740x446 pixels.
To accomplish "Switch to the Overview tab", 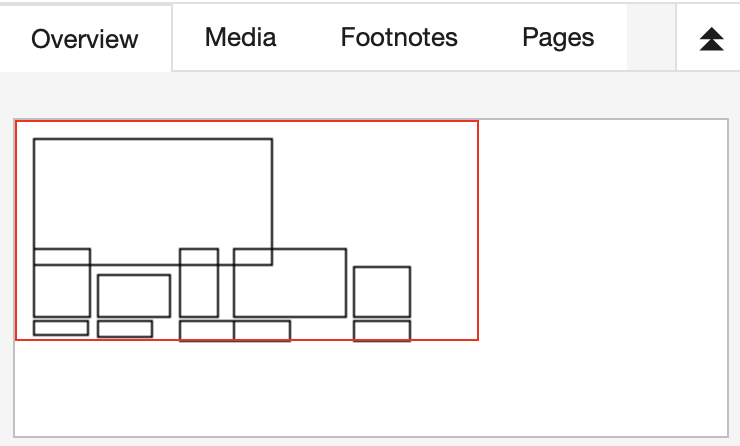I will (85, 39).
